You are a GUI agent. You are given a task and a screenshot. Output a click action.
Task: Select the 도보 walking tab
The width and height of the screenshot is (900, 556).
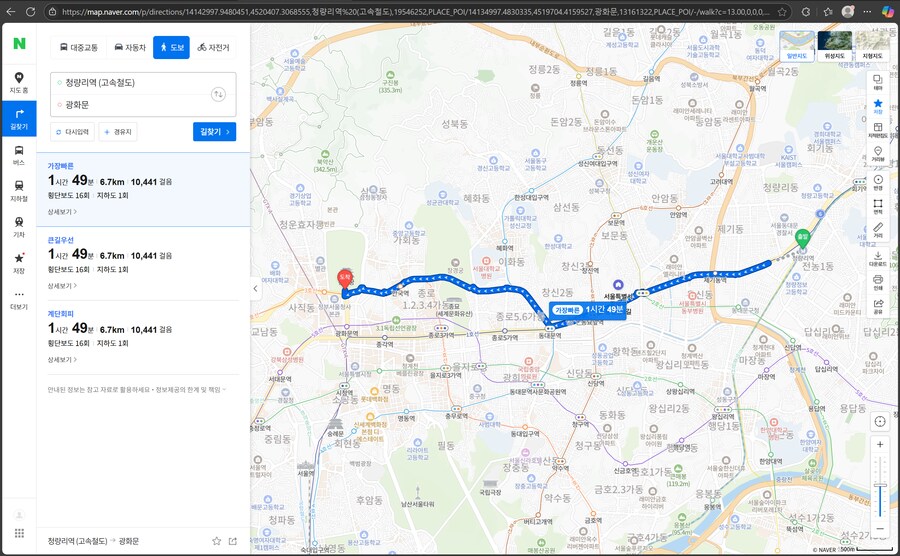(171, 48)
